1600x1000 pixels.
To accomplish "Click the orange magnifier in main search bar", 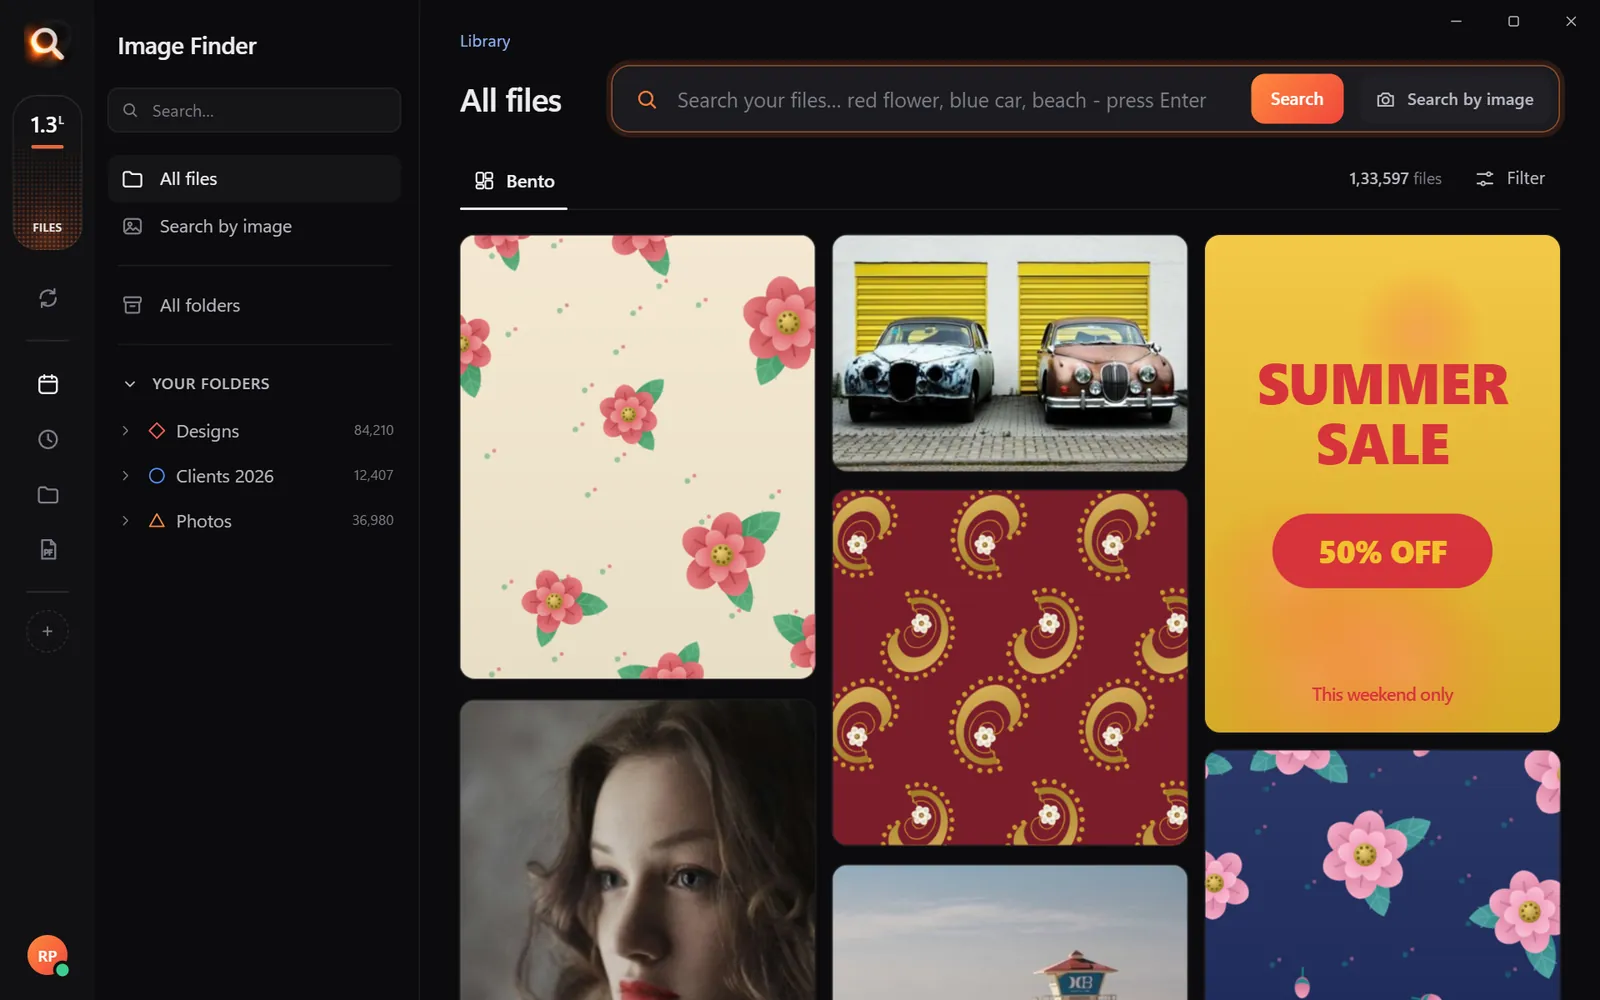I will coord(647,100).
